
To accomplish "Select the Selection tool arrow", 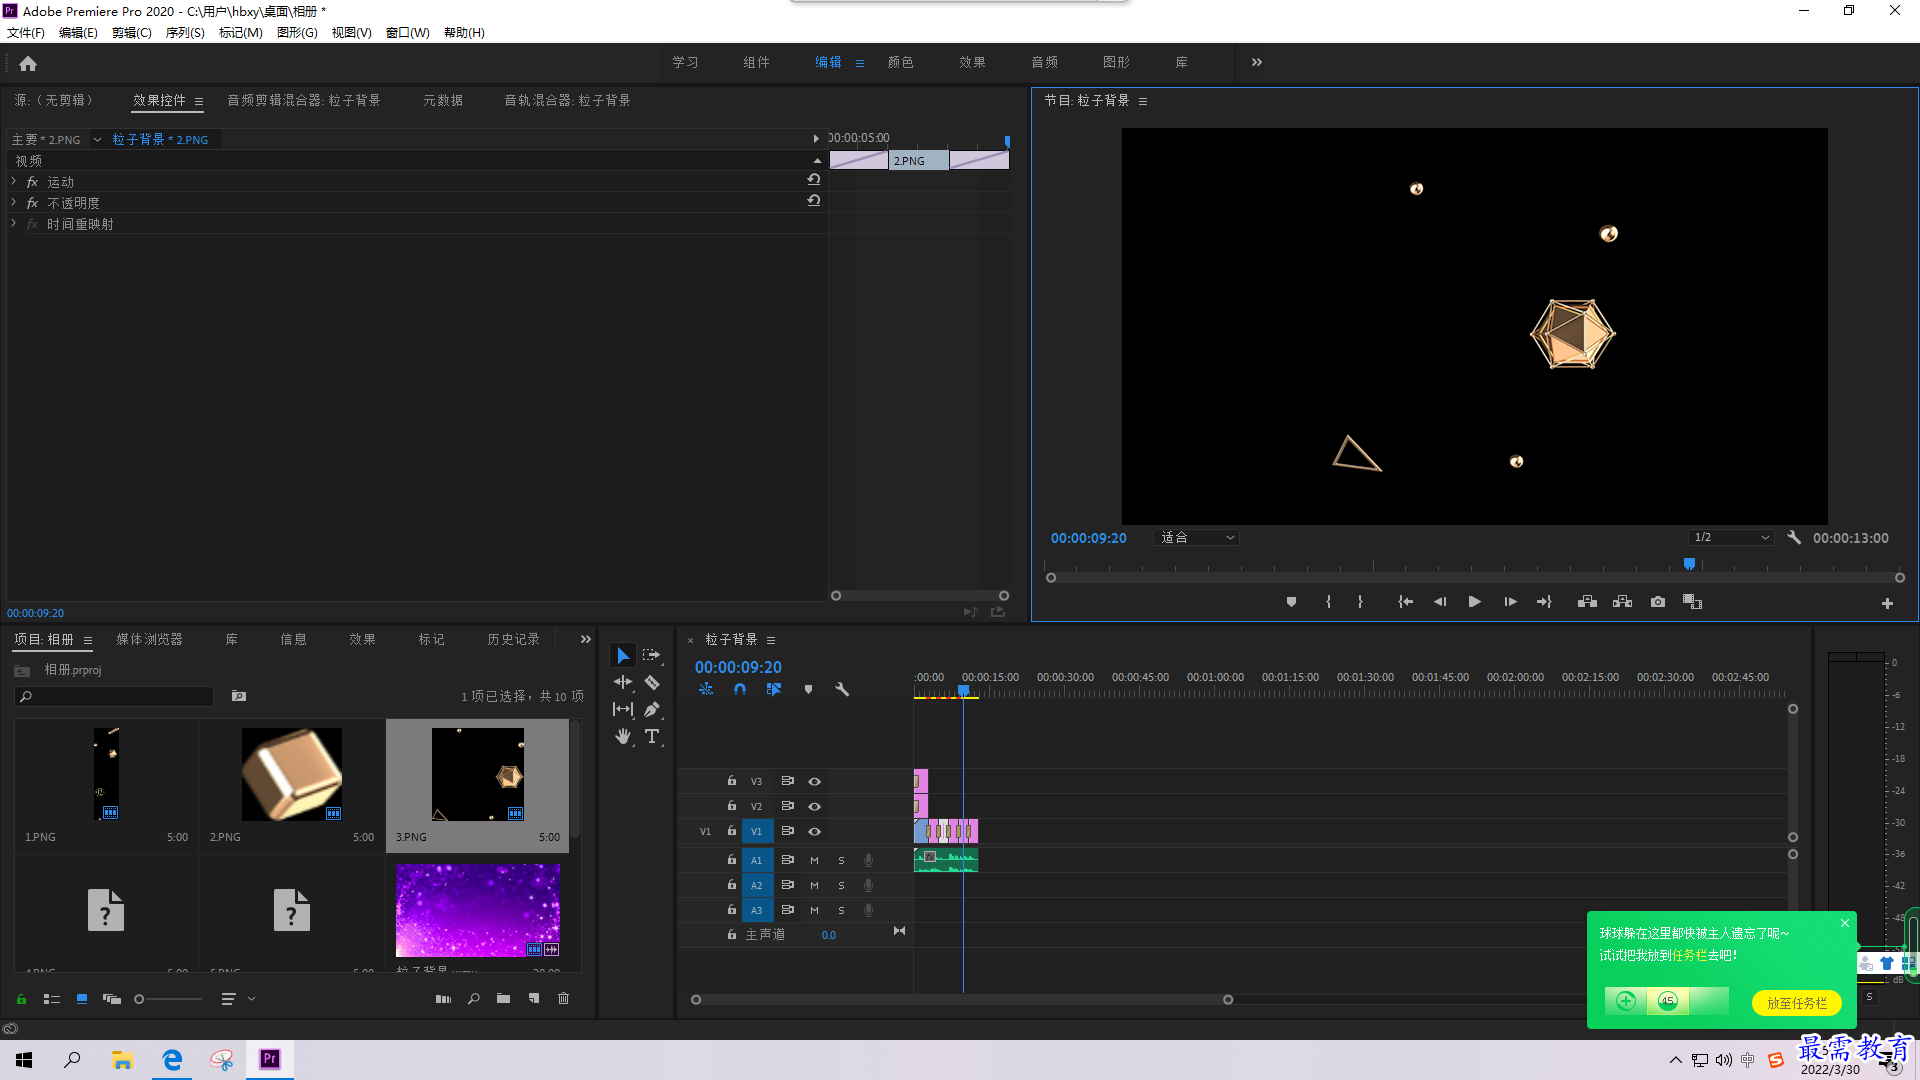I will pyautogui.click(x=623, y=656).
